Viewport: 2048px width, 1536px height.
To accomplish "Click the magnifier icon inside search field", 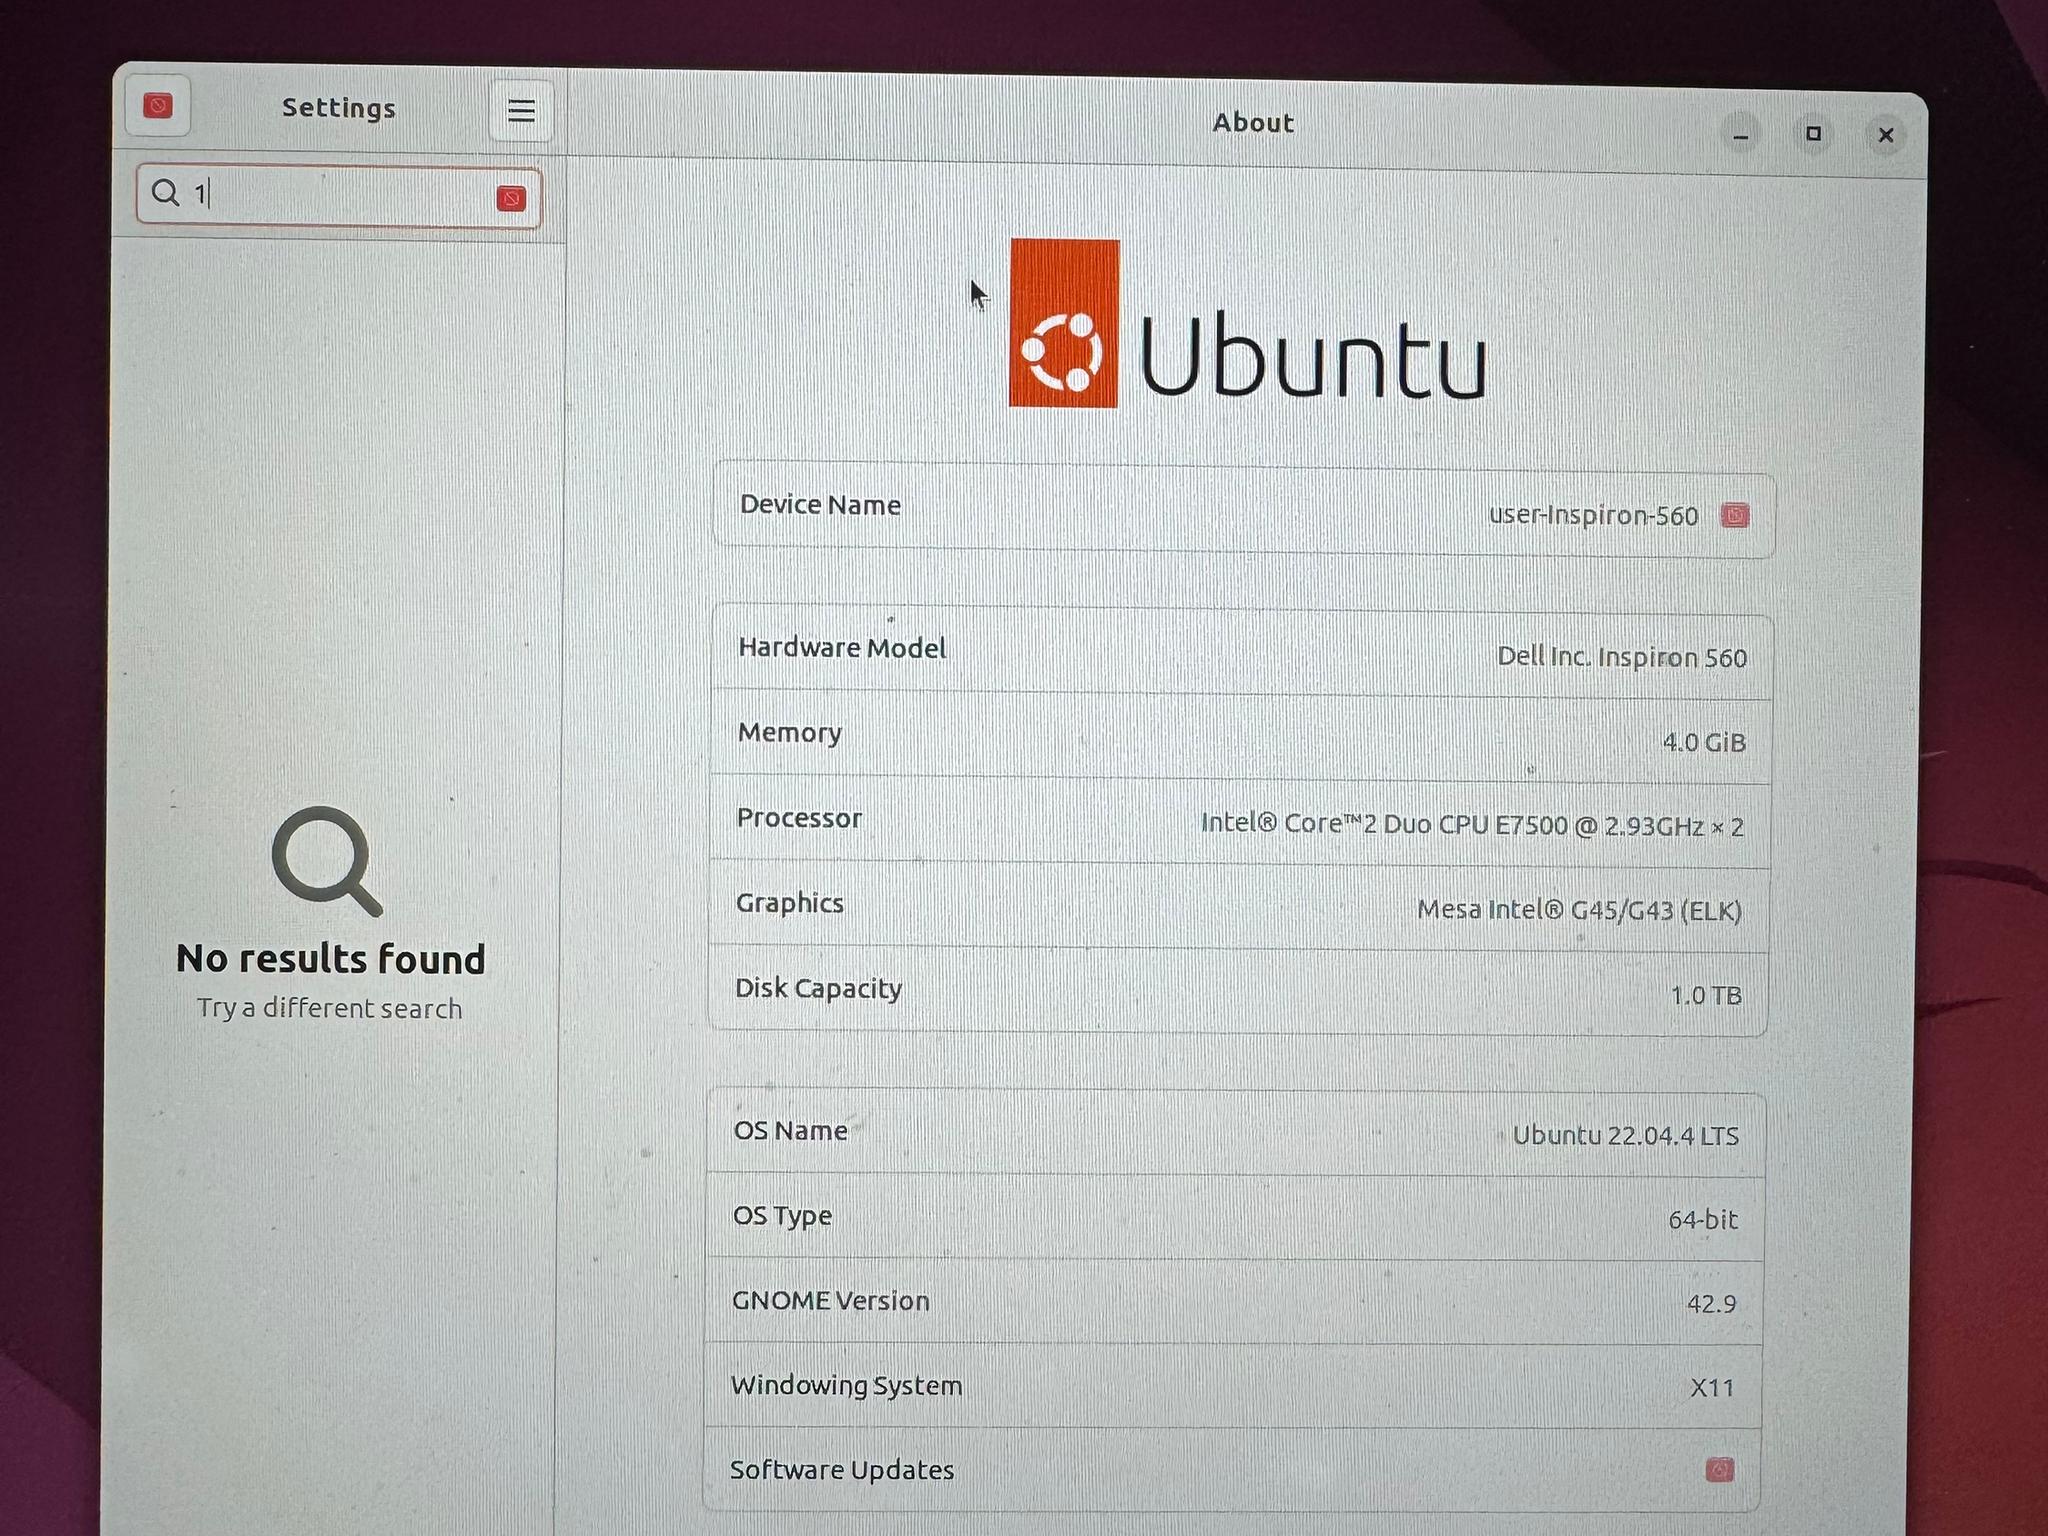I will 165,192.
